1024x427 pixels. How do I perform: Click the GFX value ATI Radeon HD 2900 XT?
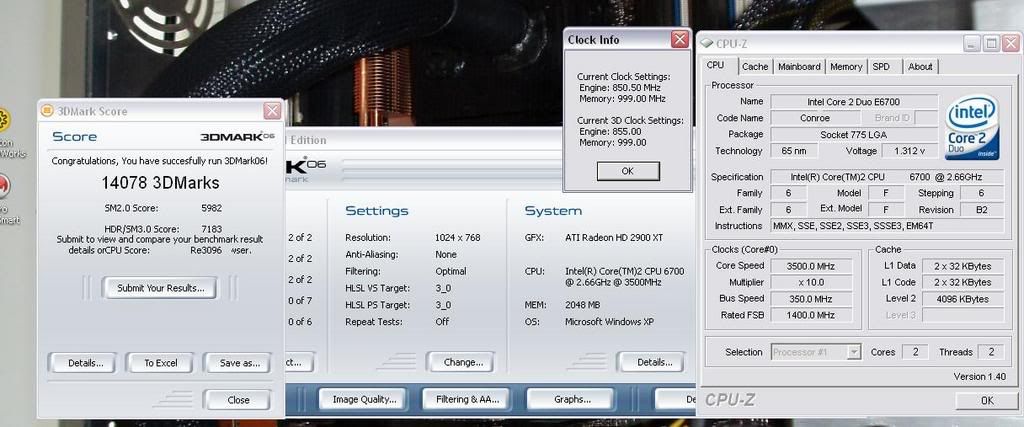click(x=614, y=238)
